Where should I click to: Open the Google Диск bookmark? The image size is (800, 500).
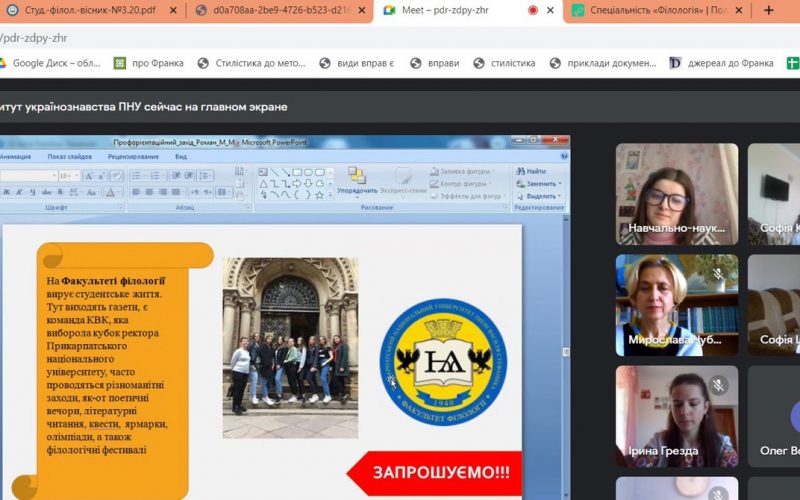click(x=48, y=63)
